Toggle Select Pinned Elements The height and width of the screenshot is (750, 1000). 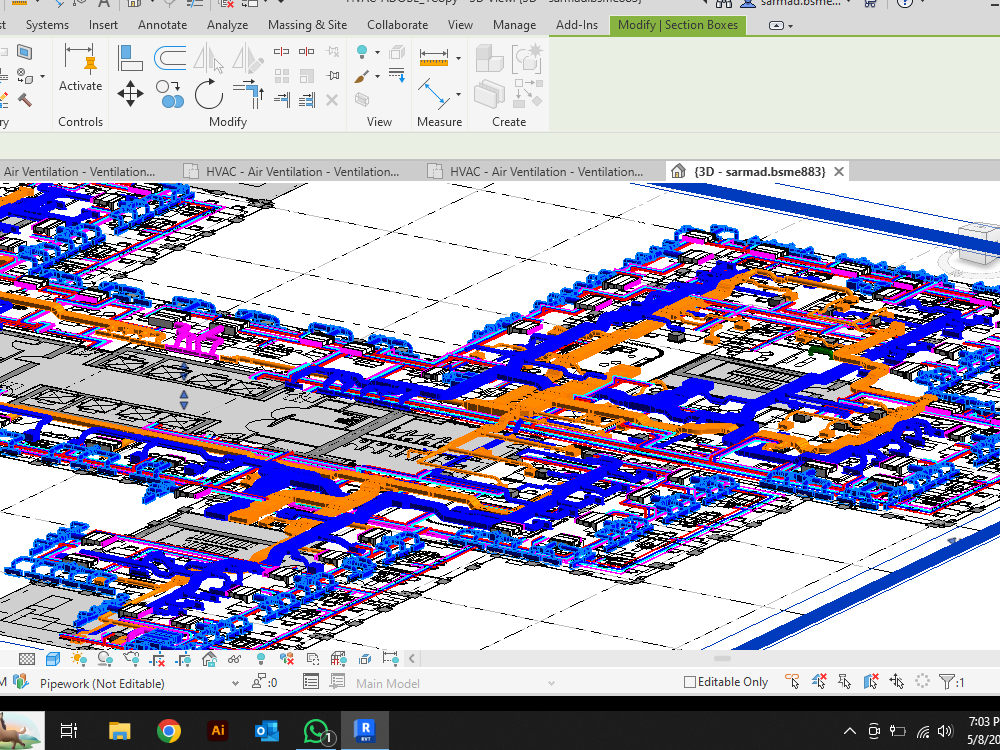coord(844,682)
